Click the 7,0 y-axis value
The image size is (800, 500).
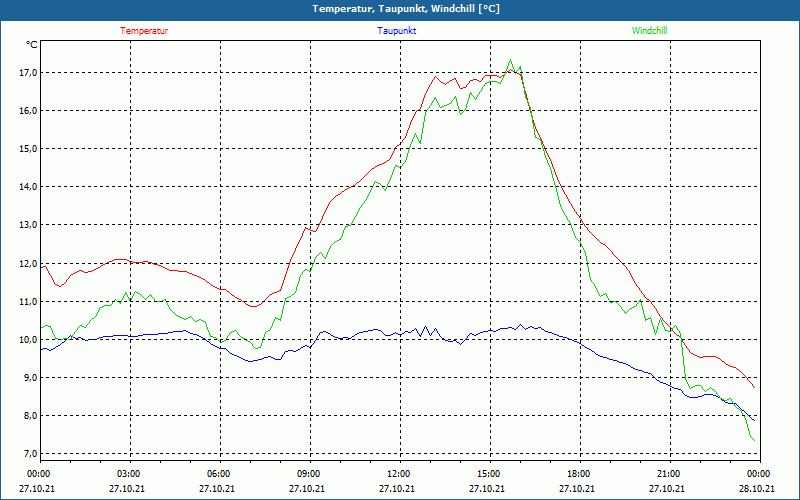click(x=32, y=454)
